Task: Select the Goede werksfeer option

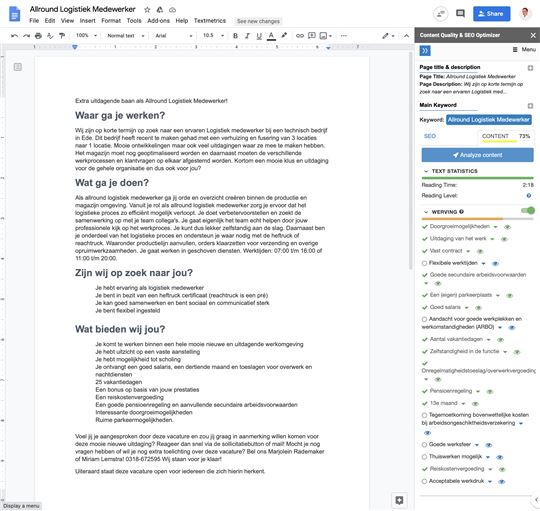Action: click(424, 445)
